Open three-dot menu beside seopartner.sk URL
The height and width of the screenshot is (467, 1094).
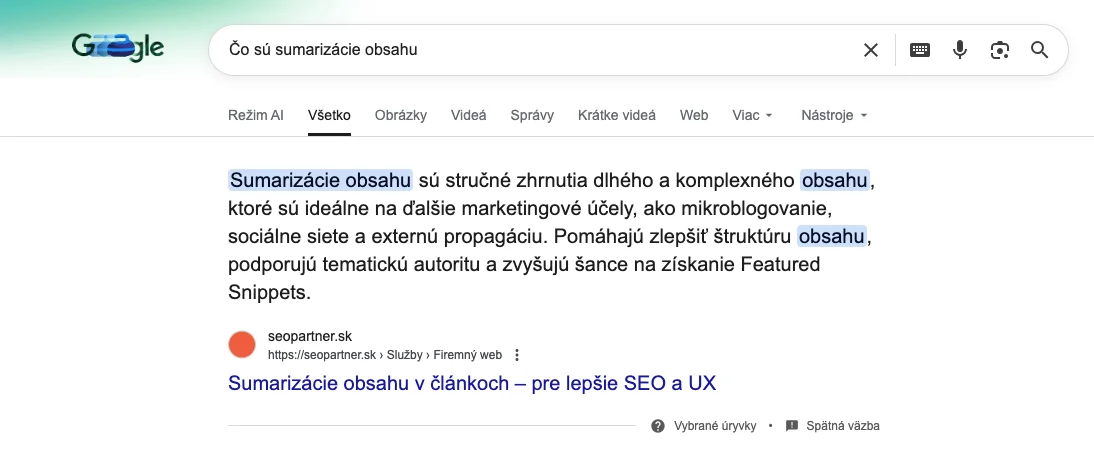pyautogui.click(x=517, y=355)
